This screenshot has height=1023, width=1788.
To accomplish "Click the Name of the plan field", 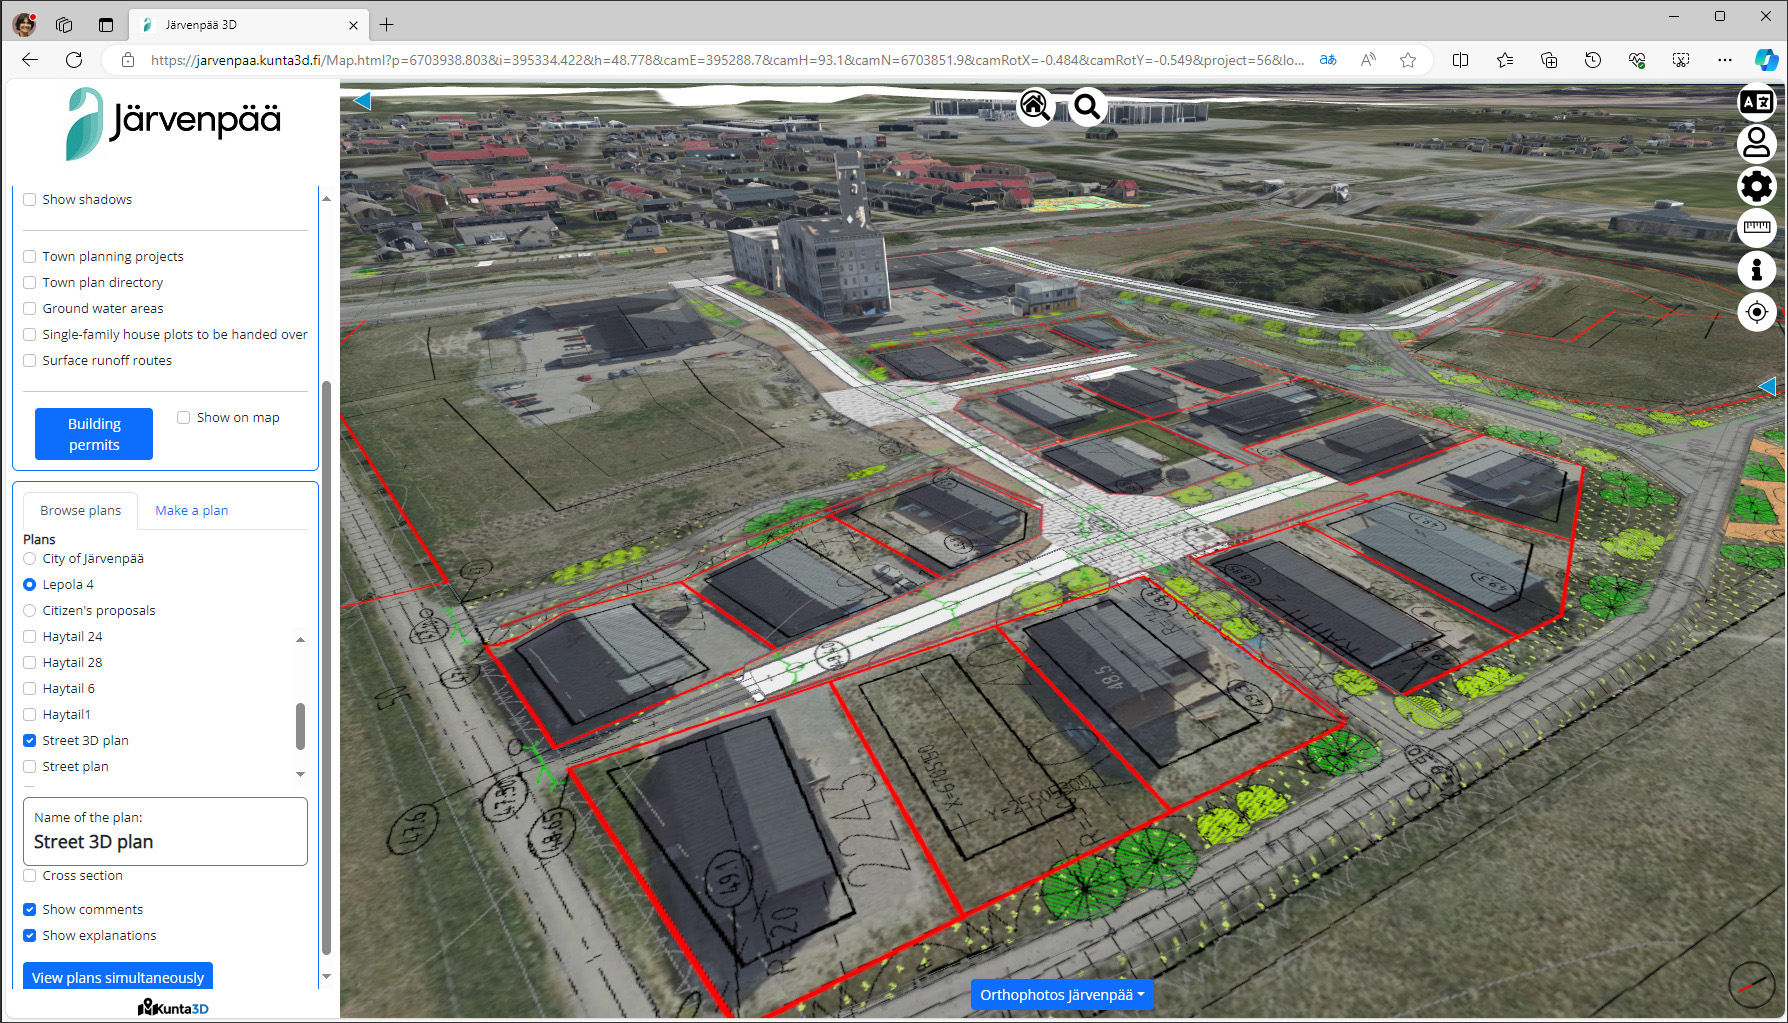I will point(165,831).
